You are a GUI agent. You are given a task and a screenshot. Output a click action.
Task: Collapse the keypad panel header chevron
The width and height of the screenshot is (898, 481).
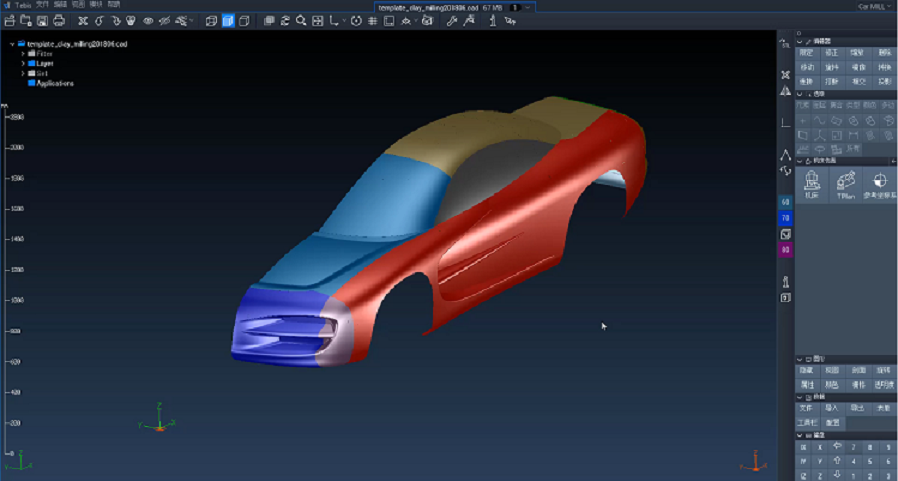coord(799,436)
